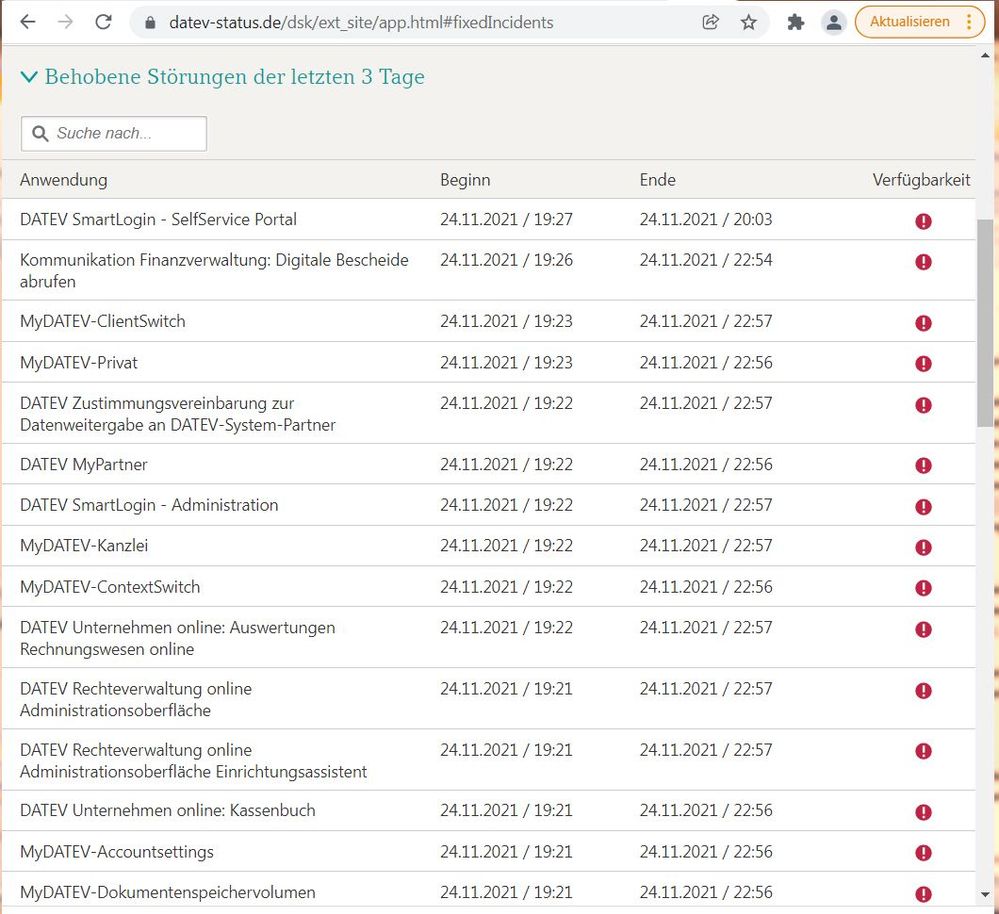The height and width of the screenshot is (914, 999).
Task: Select DATEV Zustimmungsvereinbarung zur Datenweitergabe entry
Action: 178,414
